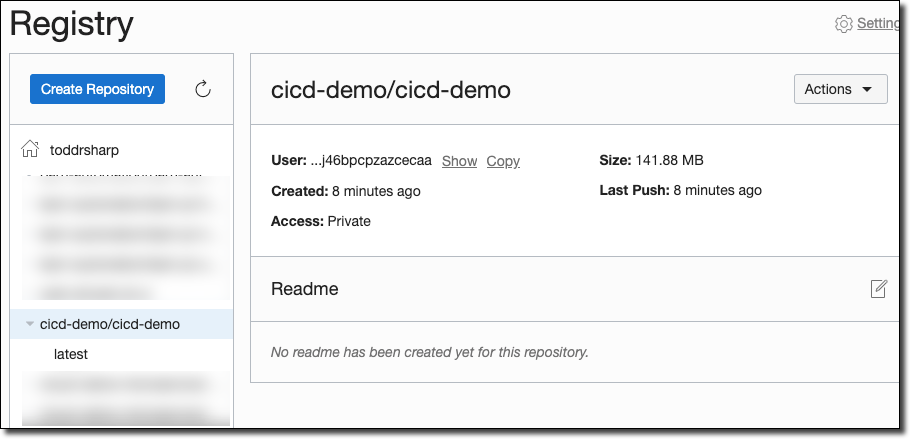Image resolution: width=910 pixels, height=439 pixels.
Task: Click the Readme section heading
Action: [x=305, y=289]
